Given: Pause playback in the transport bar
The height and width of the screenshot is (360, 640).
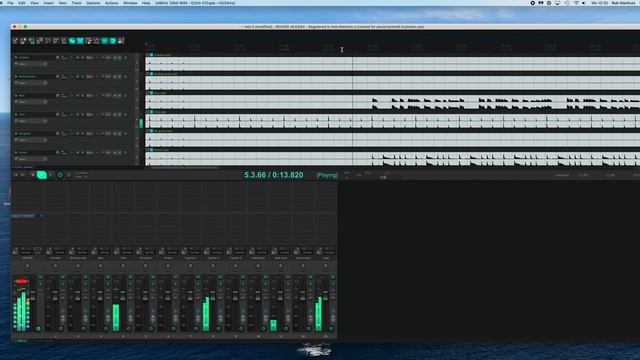Looking at the screenshot, I should [51, 175].
